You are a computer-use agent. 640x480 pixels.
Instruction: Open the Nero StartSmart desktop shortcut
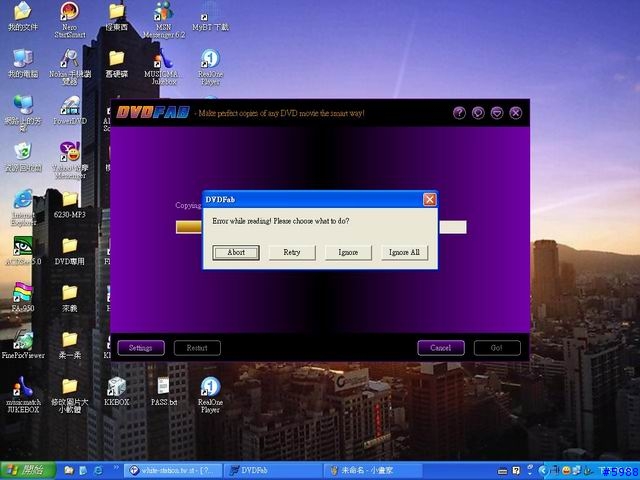[70, 20]
